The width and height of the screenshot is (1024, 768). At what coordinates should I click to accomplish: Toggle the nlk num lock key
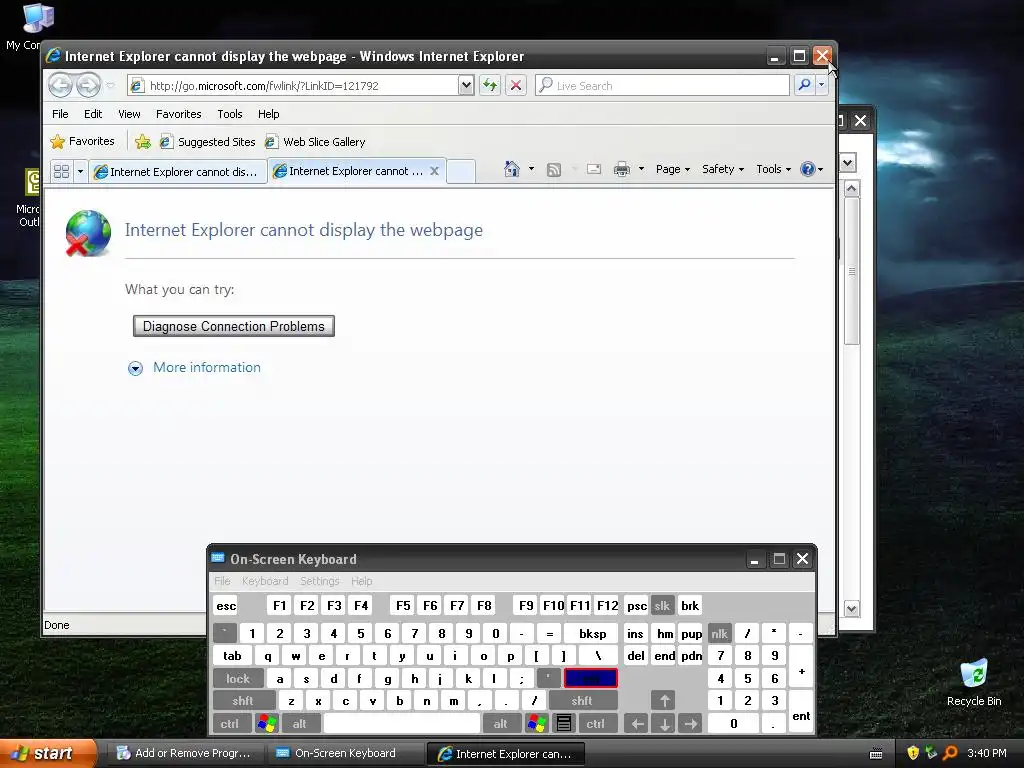[x=719, y=633]
